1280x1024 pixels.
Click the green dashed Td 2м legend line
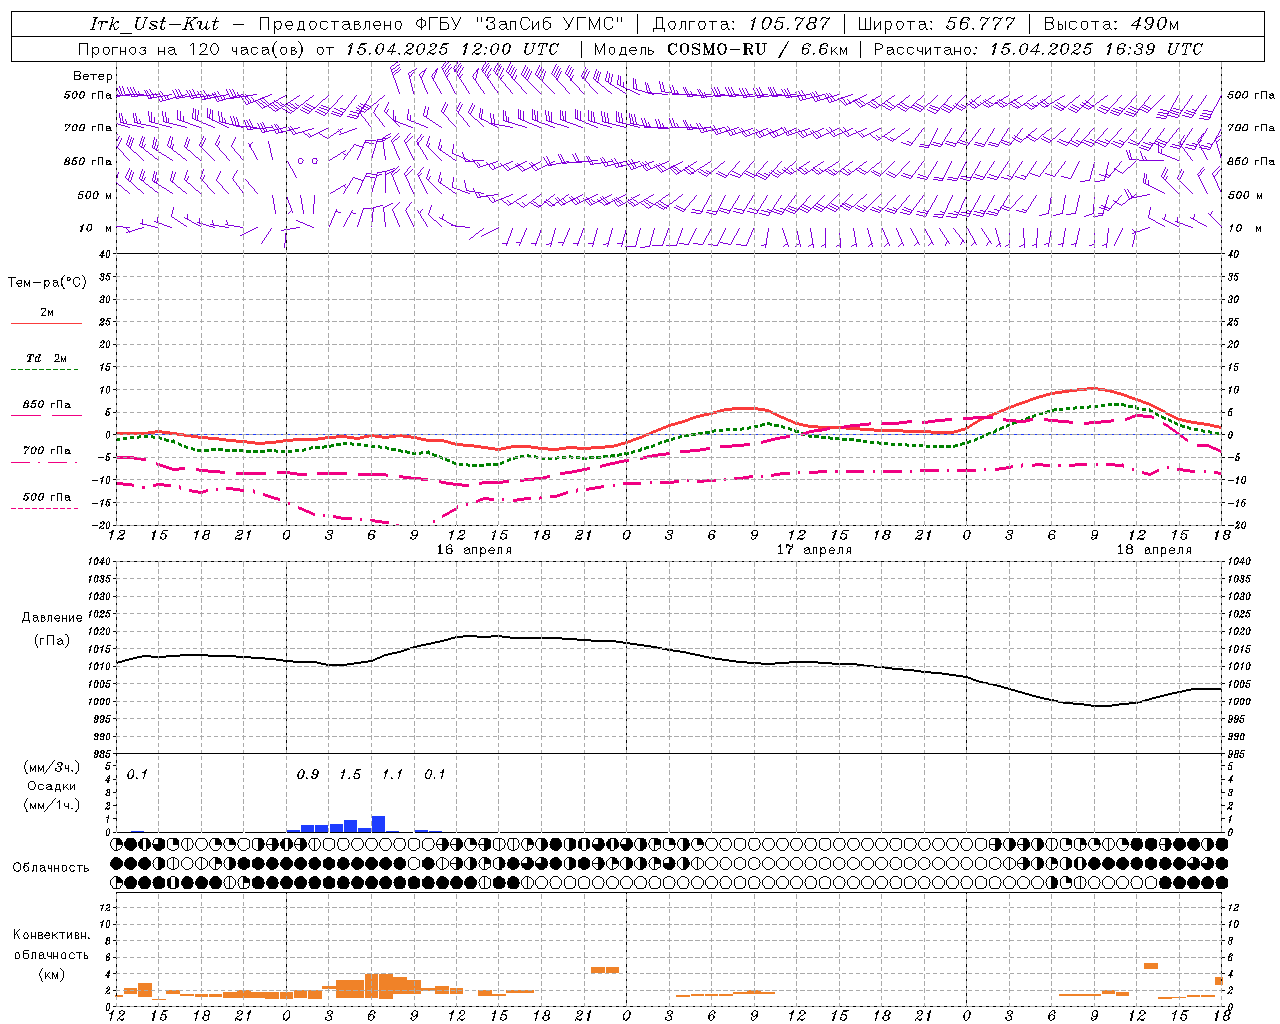[x=46, y=370]
